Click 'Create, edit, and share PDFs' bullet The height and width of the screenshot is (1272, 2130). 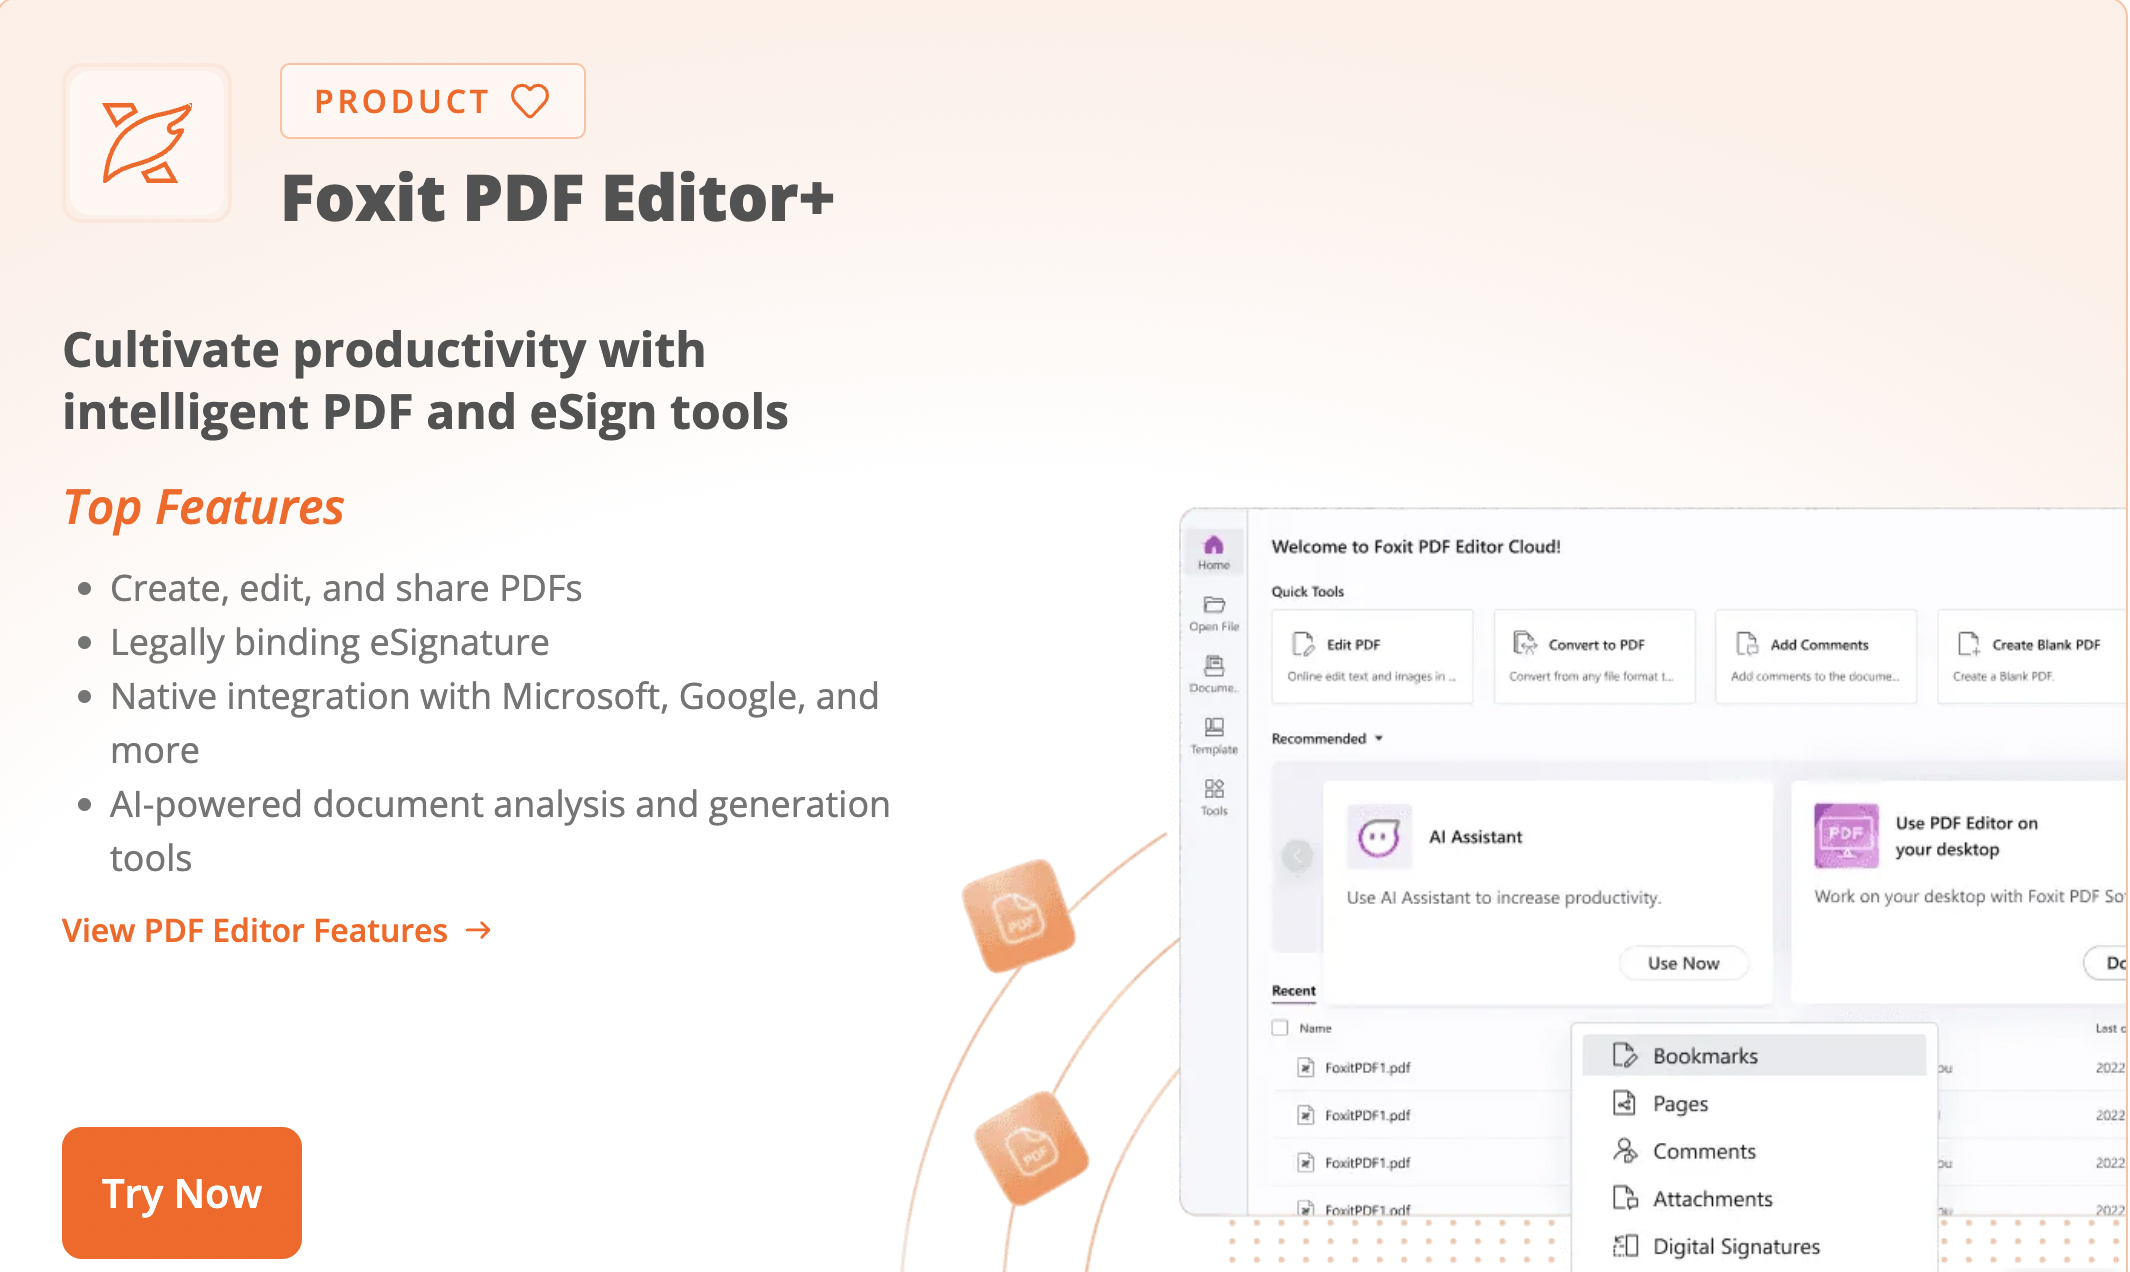coord(346,588)
